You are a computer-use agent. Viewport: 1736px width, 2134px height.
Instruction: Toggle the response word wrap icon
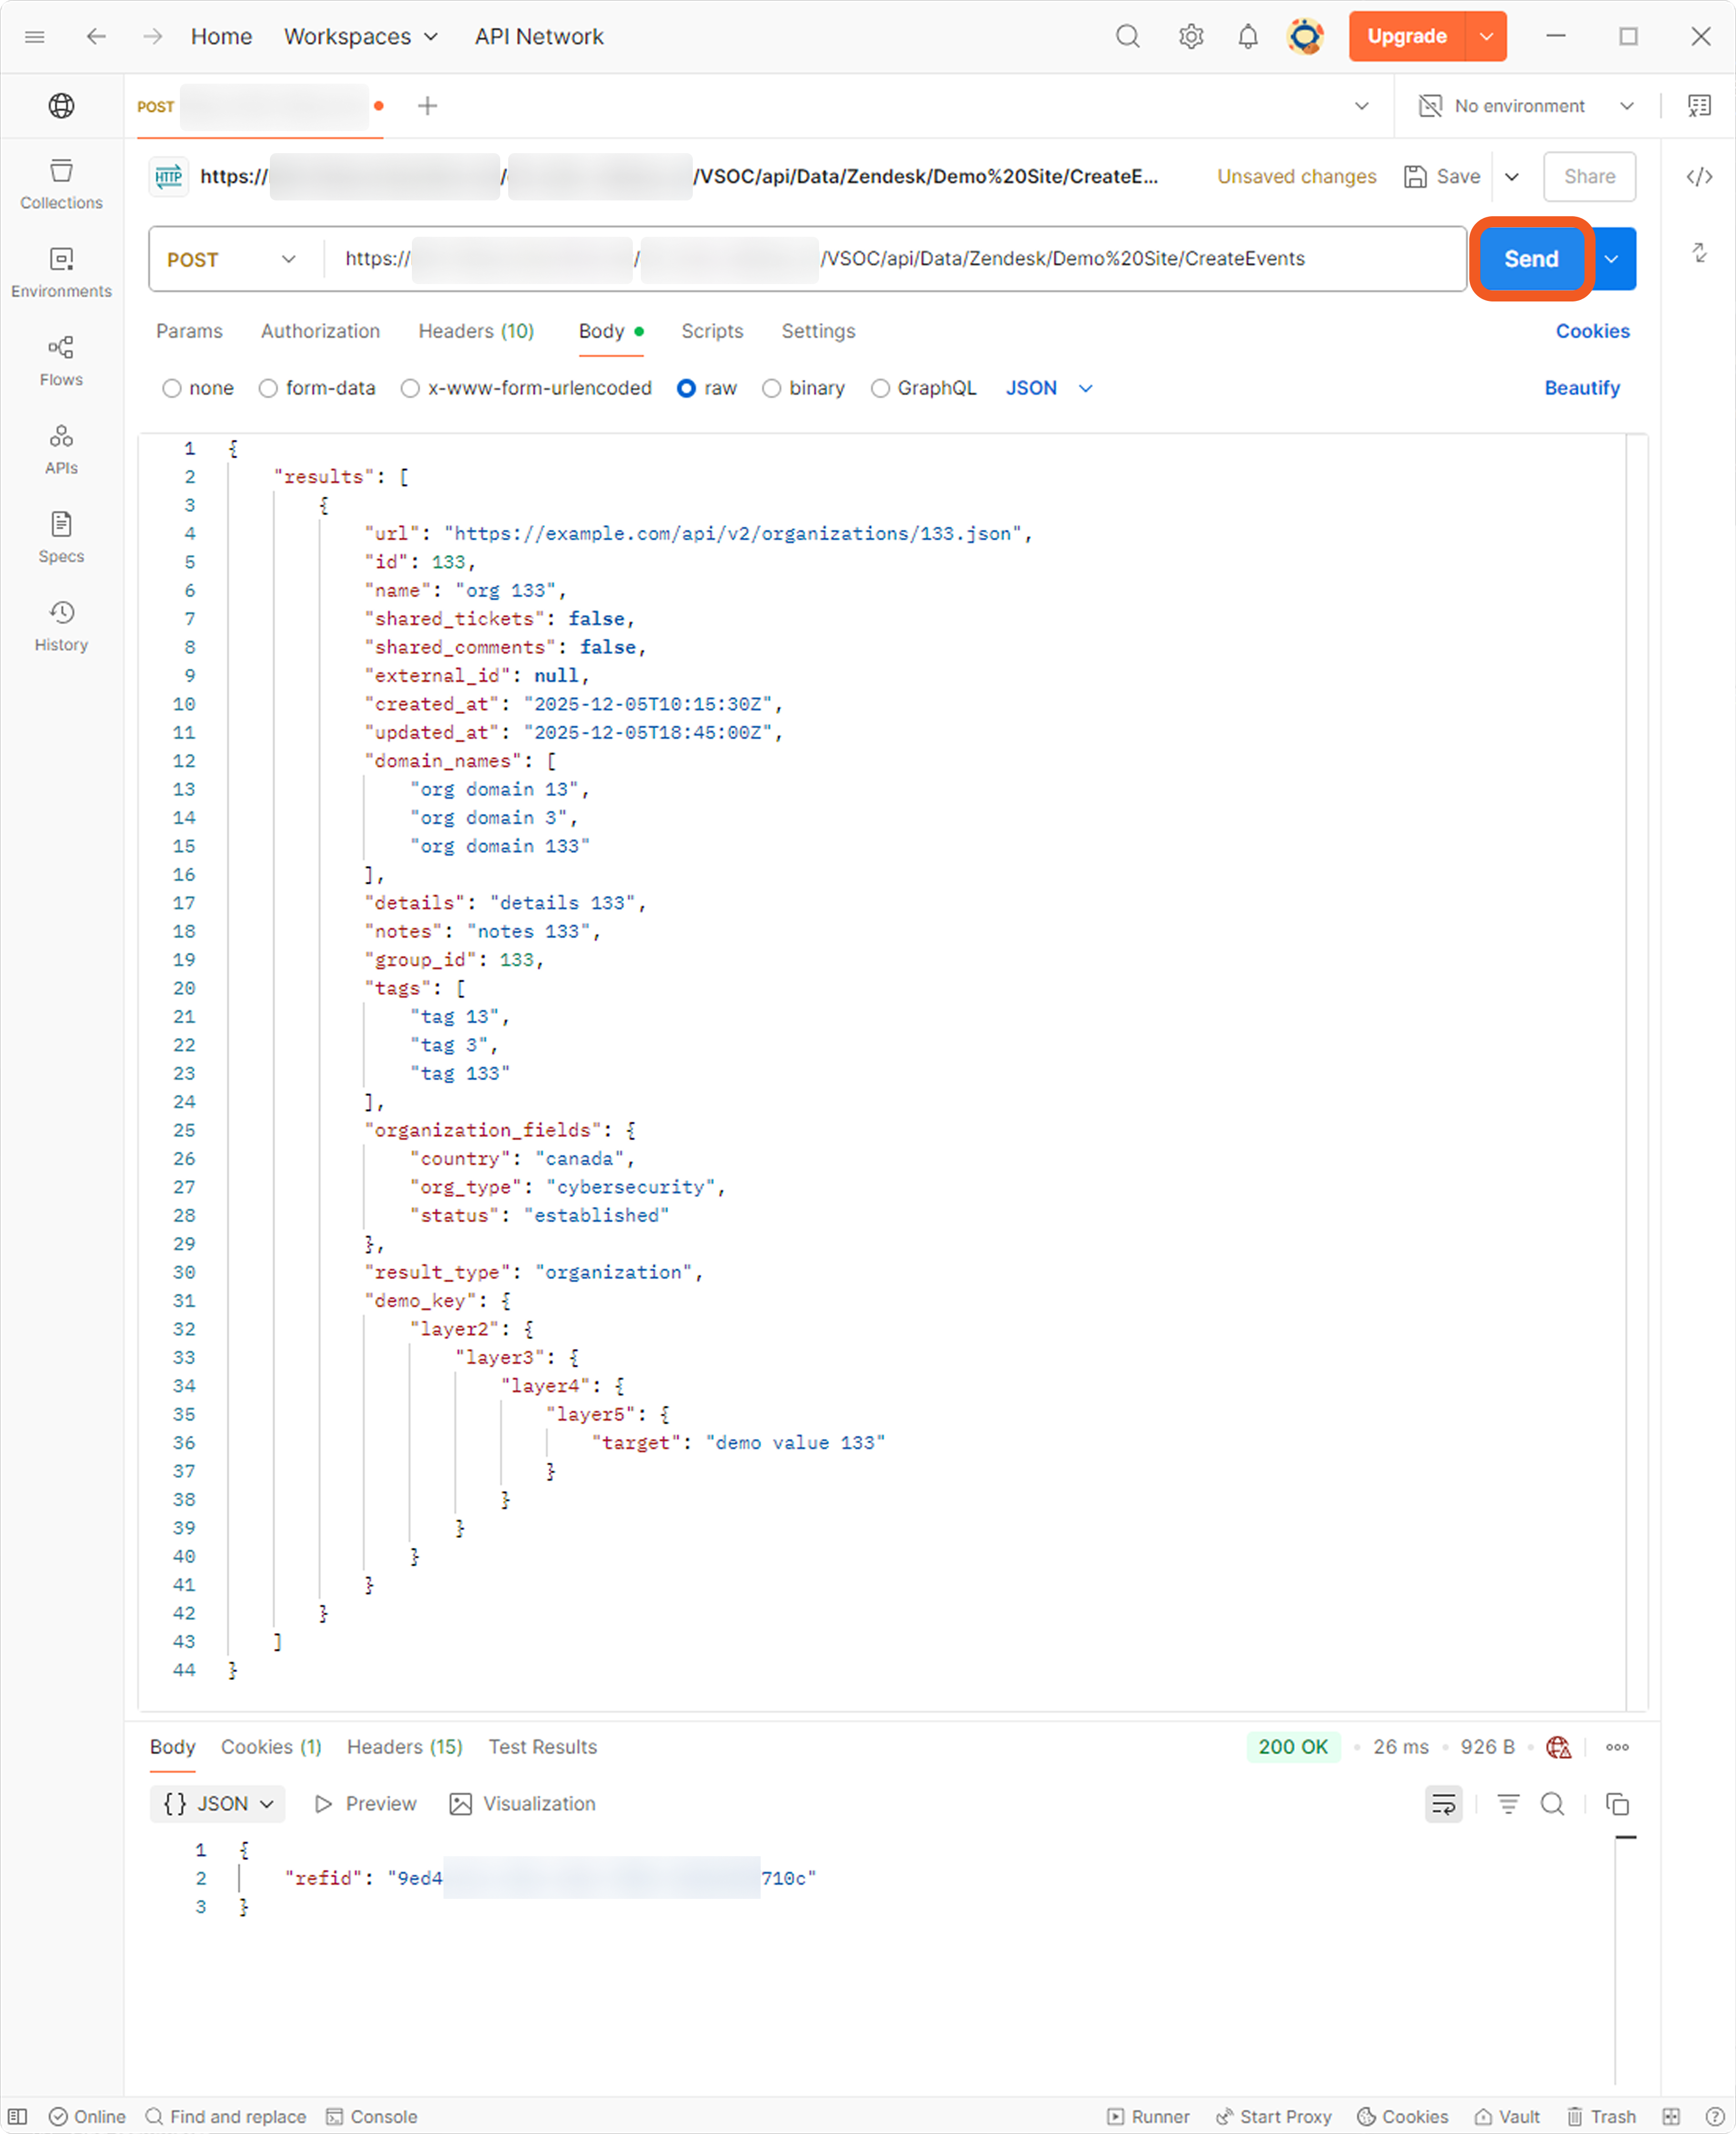[x=1443, y=1804]
